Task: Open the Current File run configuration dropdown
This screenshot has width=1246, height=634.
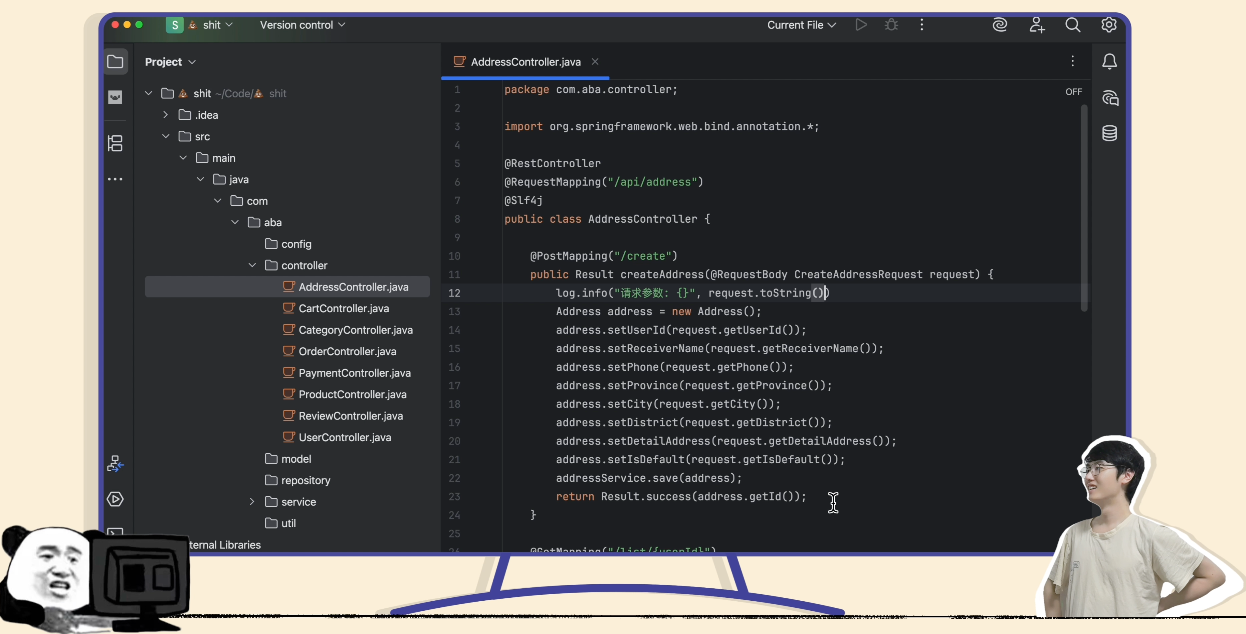Action: tap(801, 25)
